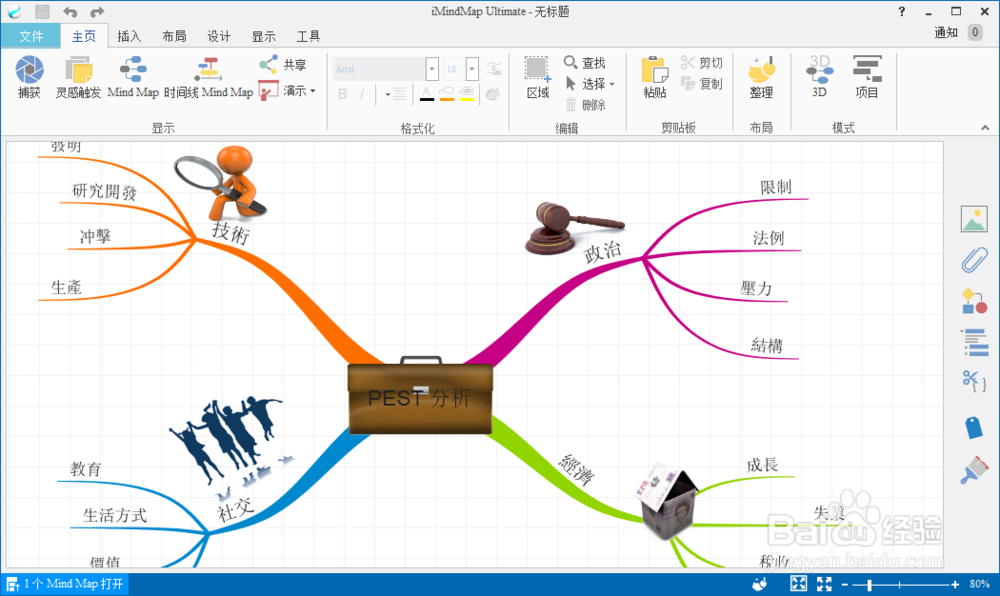Screen dimensions: 1000x596
Task: Switch to 3D mode
Action: (820, 76)
